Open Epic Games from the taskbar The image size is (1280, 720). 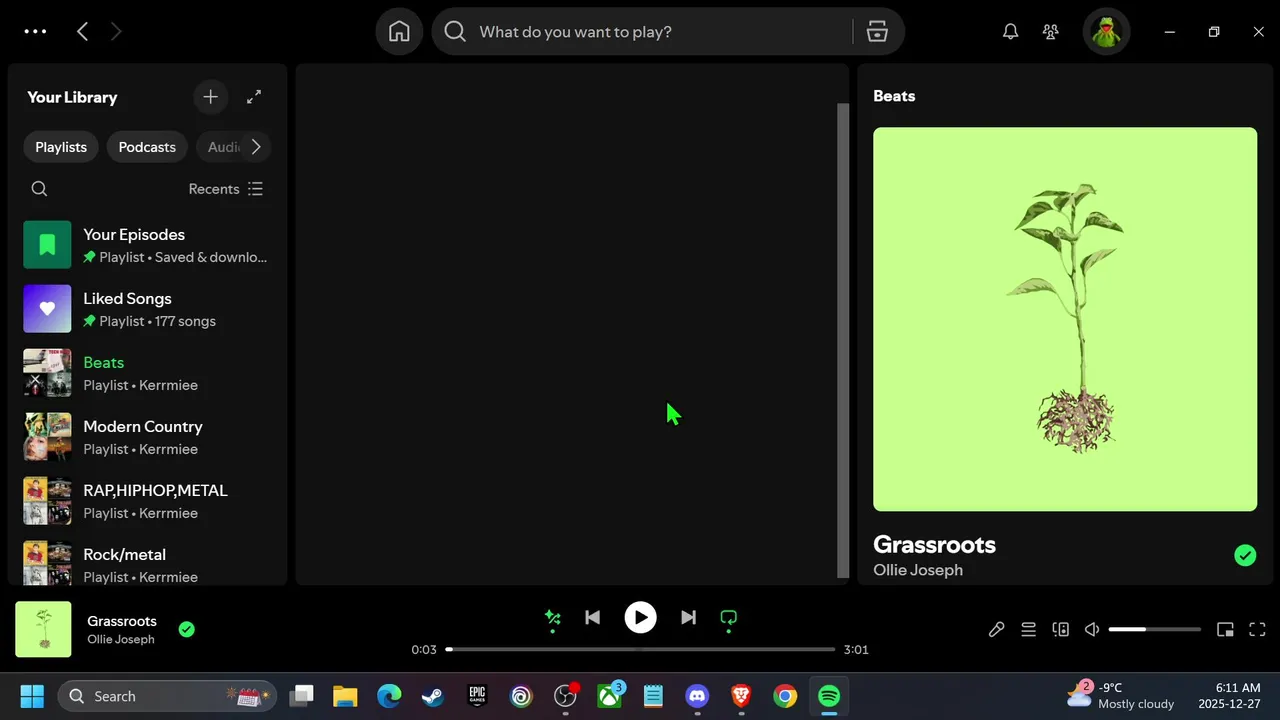477,696
